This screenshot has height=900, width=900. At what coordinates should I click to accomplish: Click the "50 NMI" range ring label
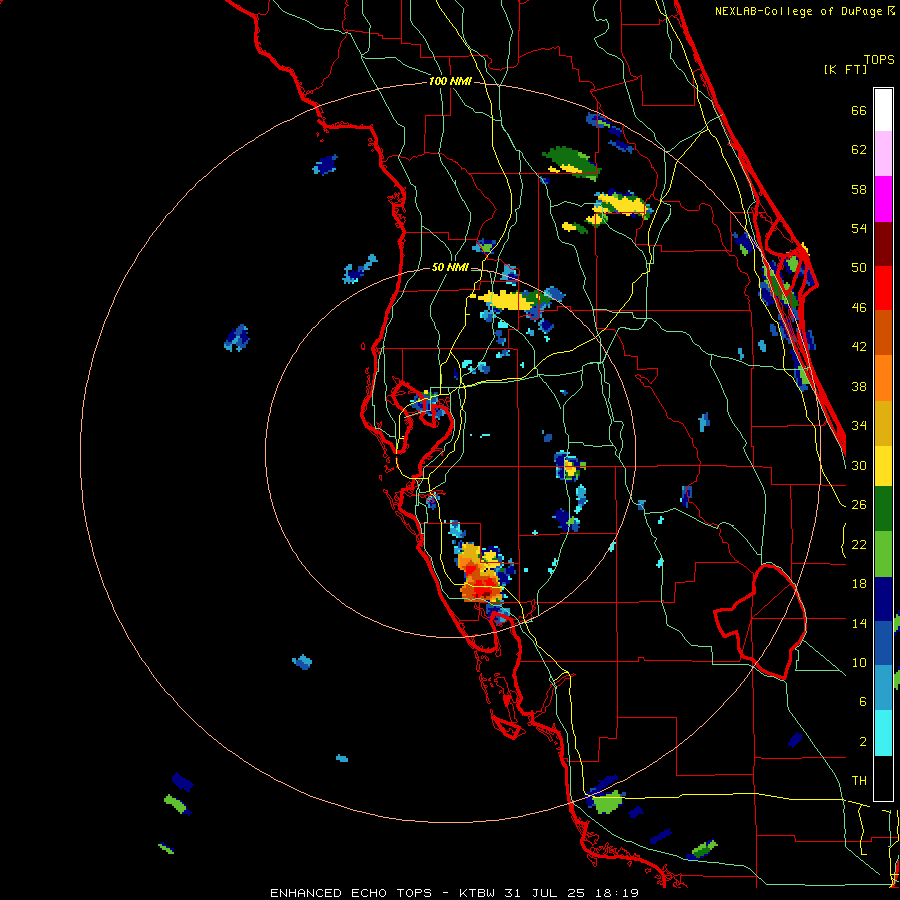point(449,267)
